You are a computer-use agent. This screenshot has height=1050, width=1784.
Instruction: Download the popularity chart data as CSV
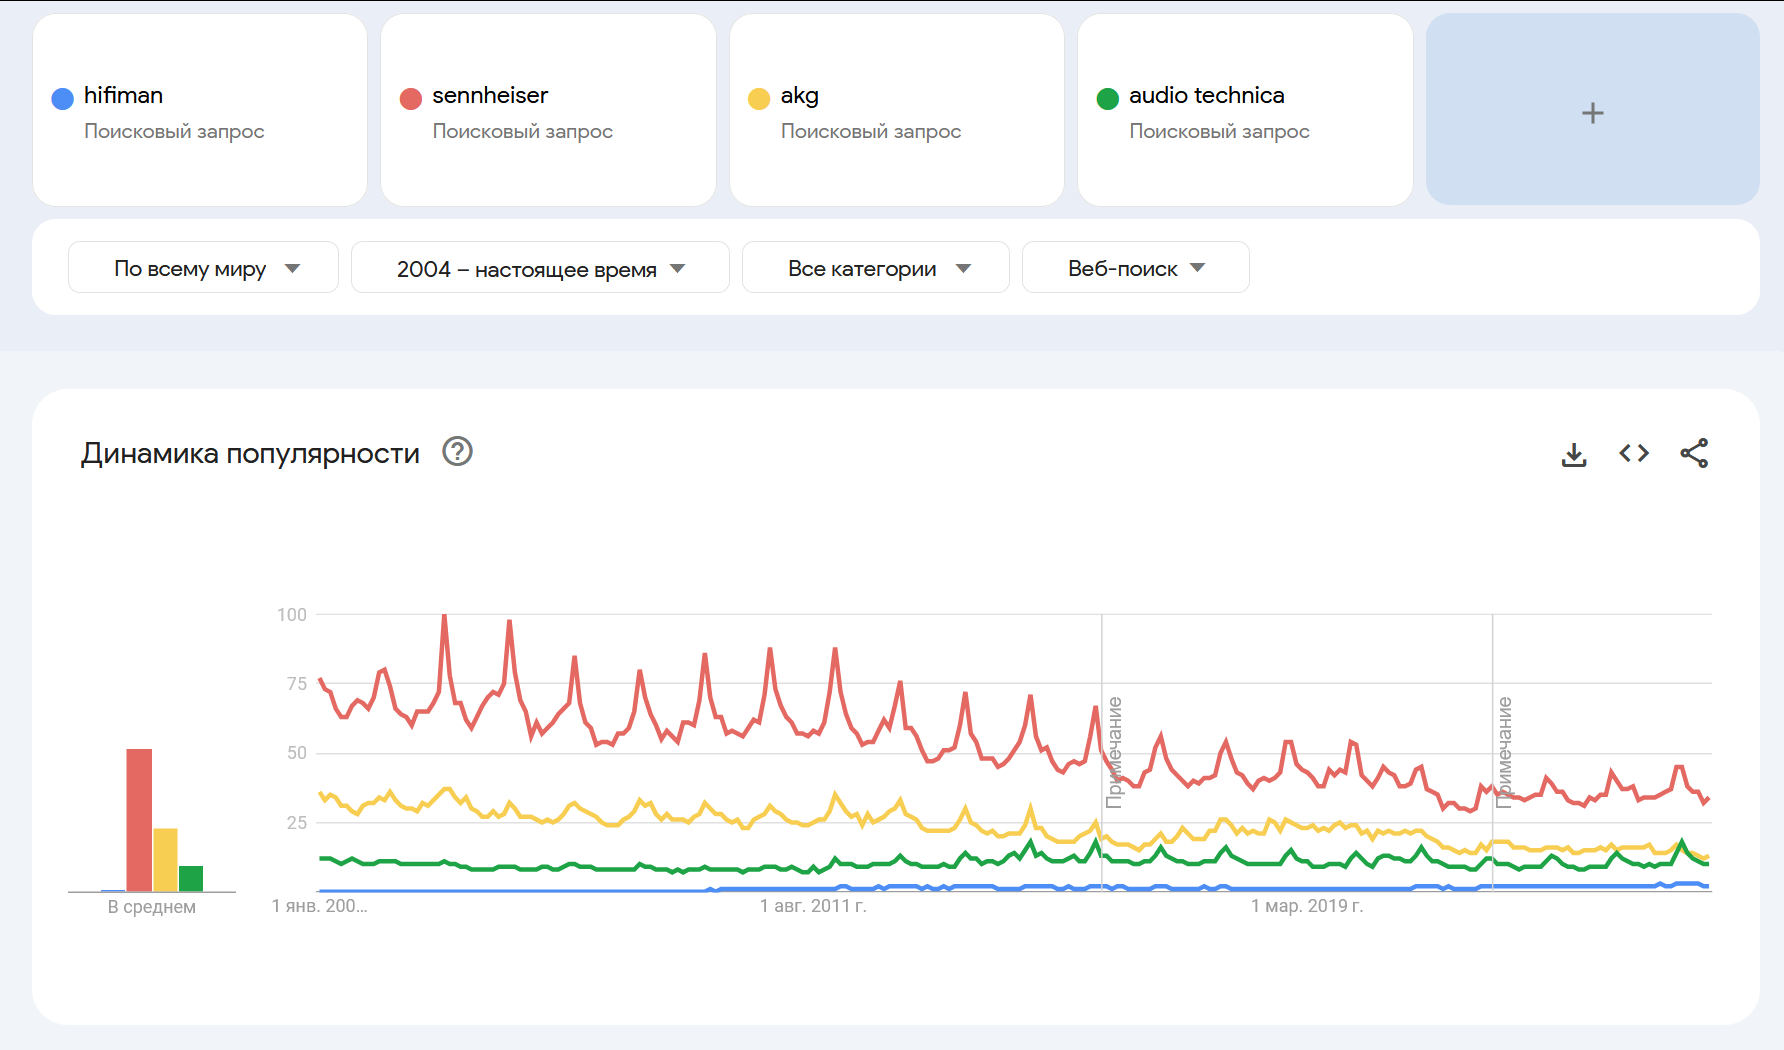click(1574, 454)
